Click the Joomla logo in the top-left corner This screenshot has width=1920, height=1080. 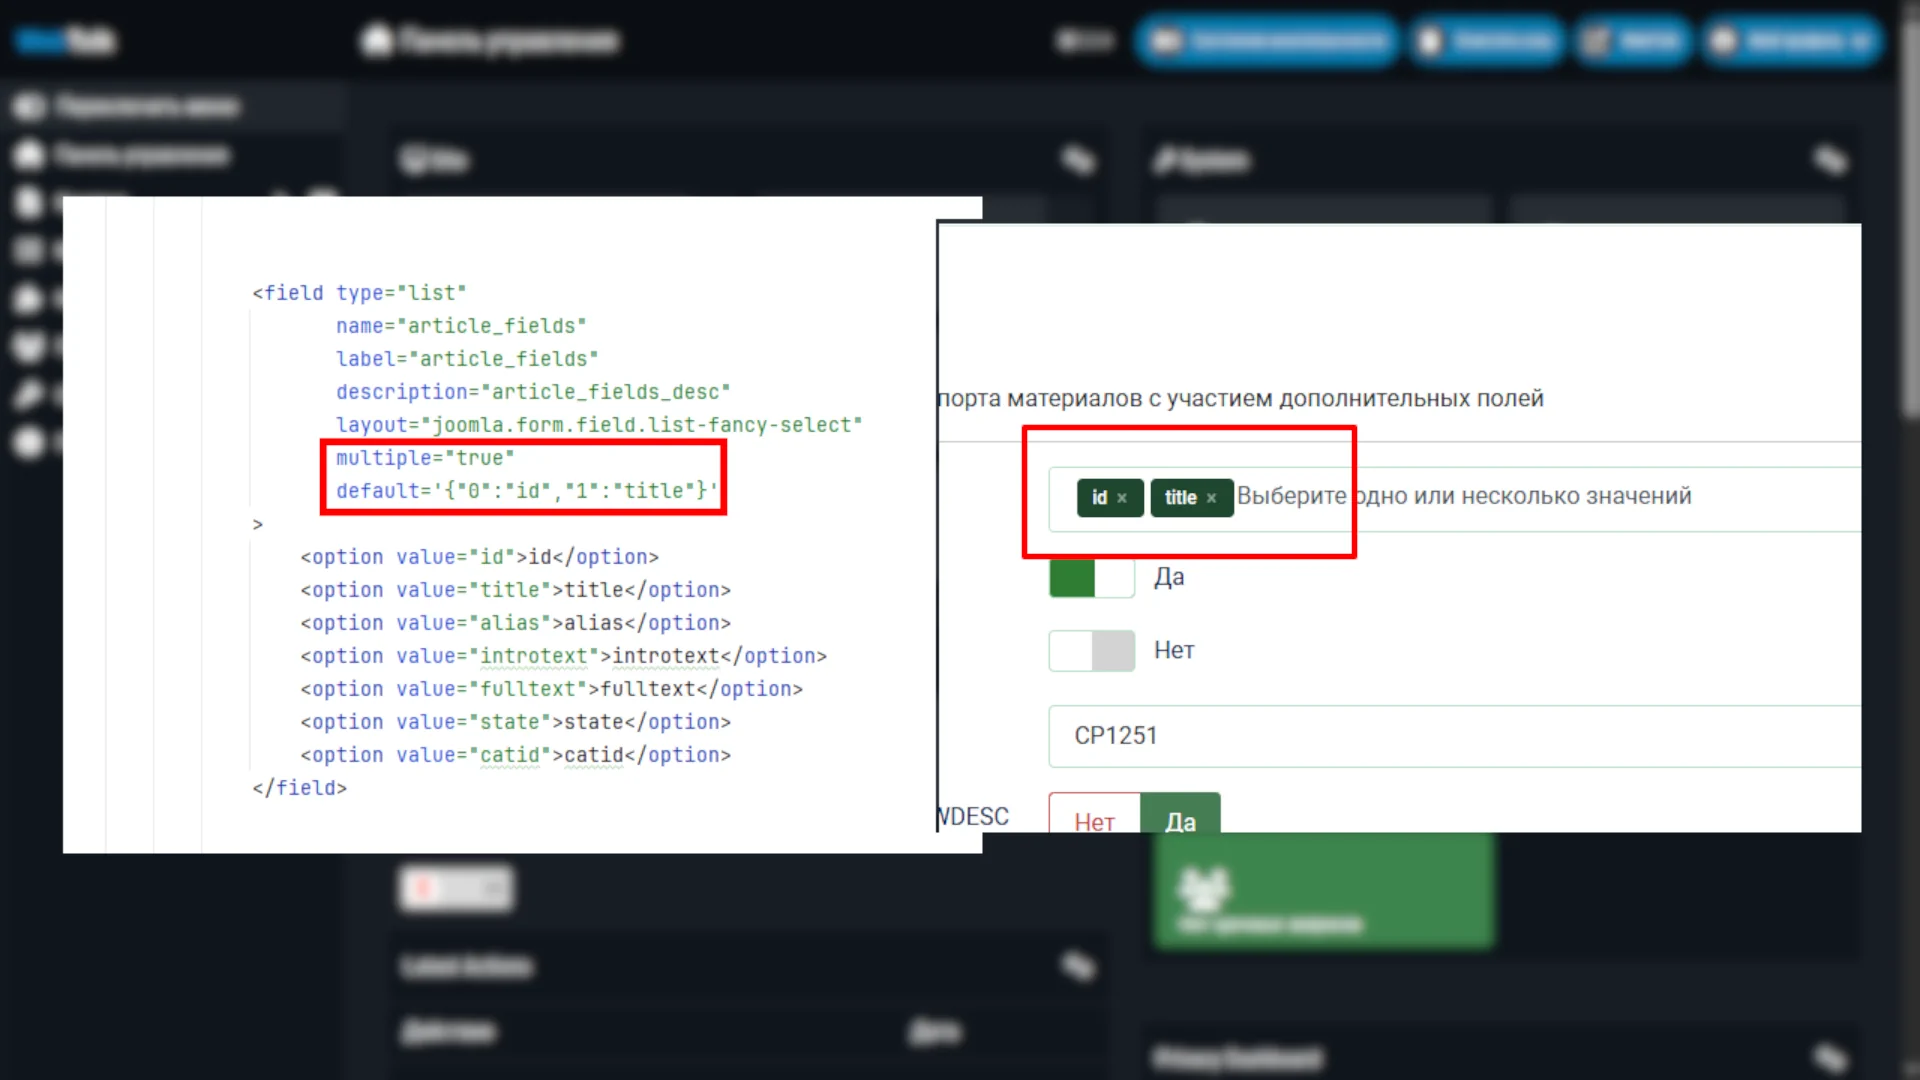point(66,40)
